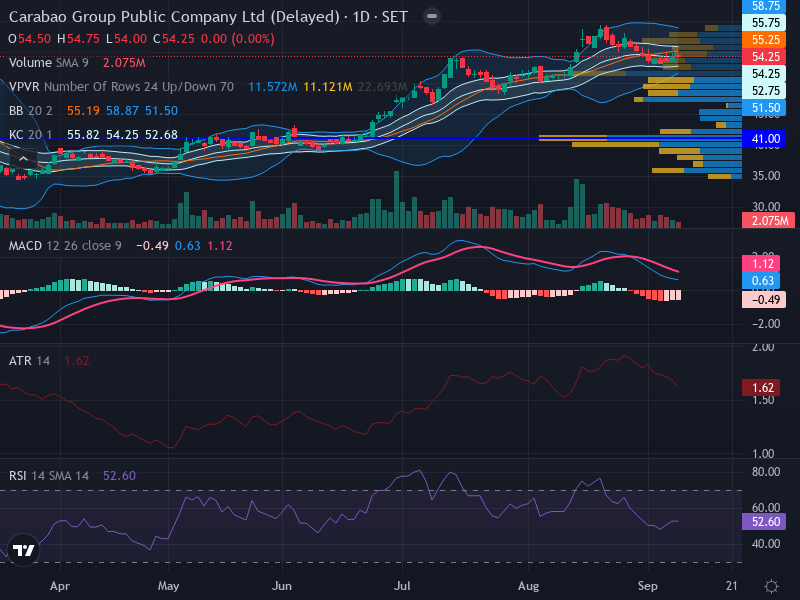Viewport: 800px width, 600px height.
Task: Open chart settings gear icon
Action: (x=771, y=586)
